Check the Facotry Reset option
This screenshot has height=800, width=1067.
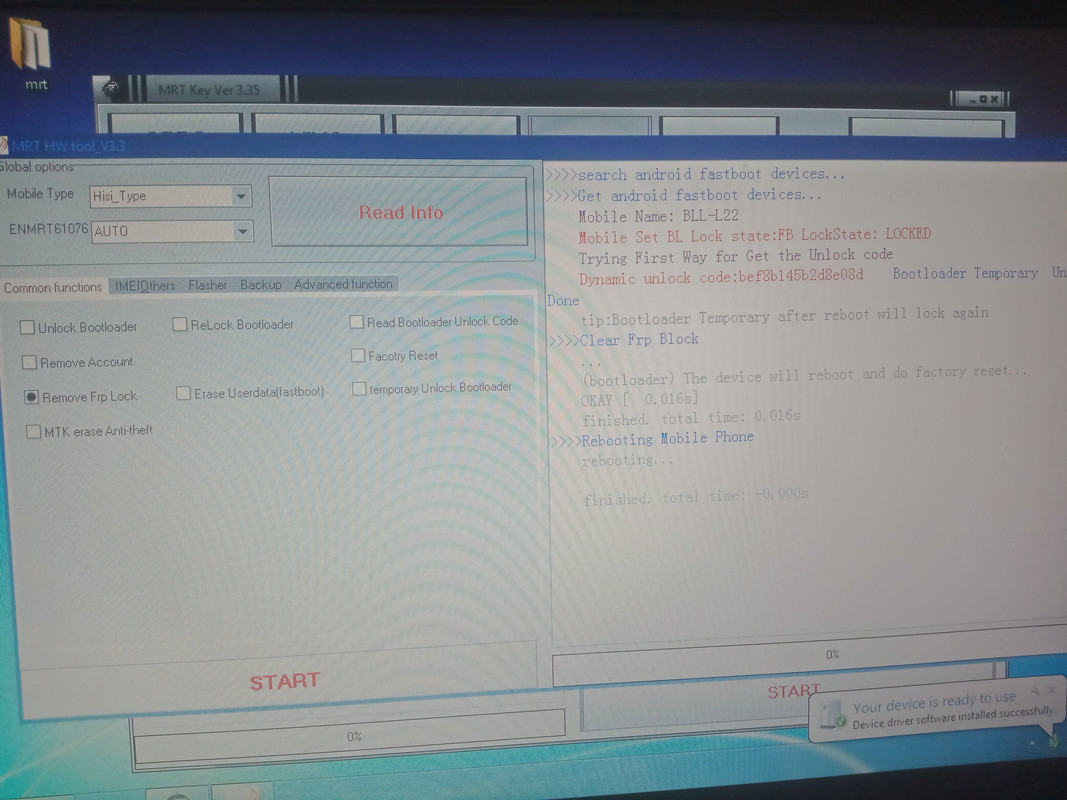click(x=358, y=355)
